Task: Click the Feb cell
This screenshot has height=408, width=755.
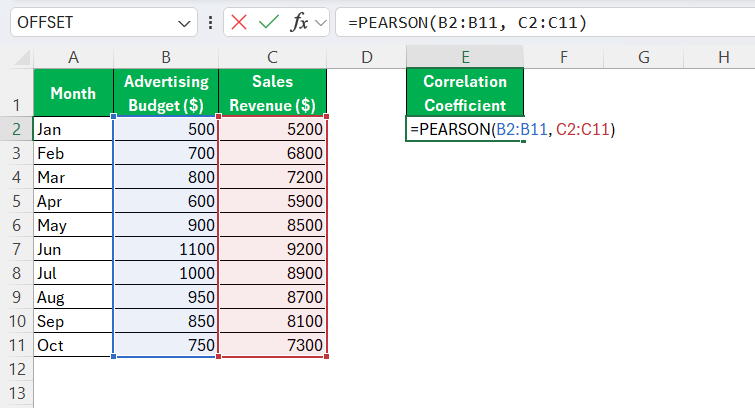Action: tap(73, 153)
